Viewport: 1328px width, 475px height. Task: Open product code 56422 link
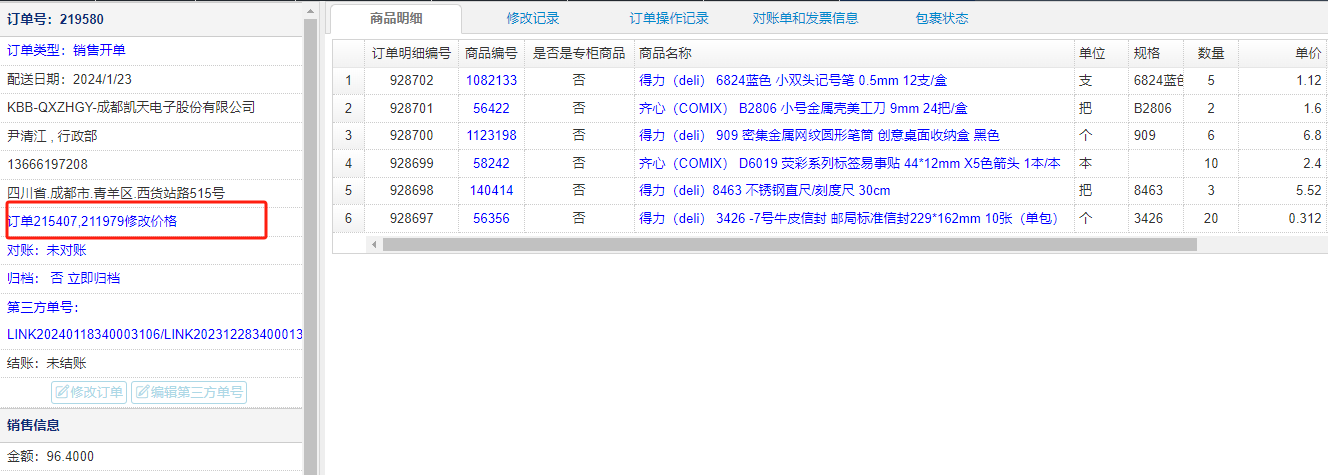(x=491, y=108)
